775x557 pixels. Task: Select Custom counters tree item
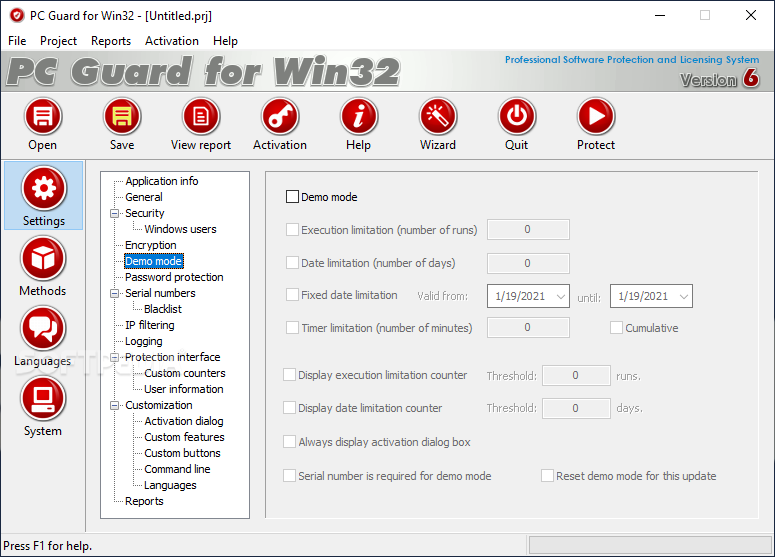(185, 373)
